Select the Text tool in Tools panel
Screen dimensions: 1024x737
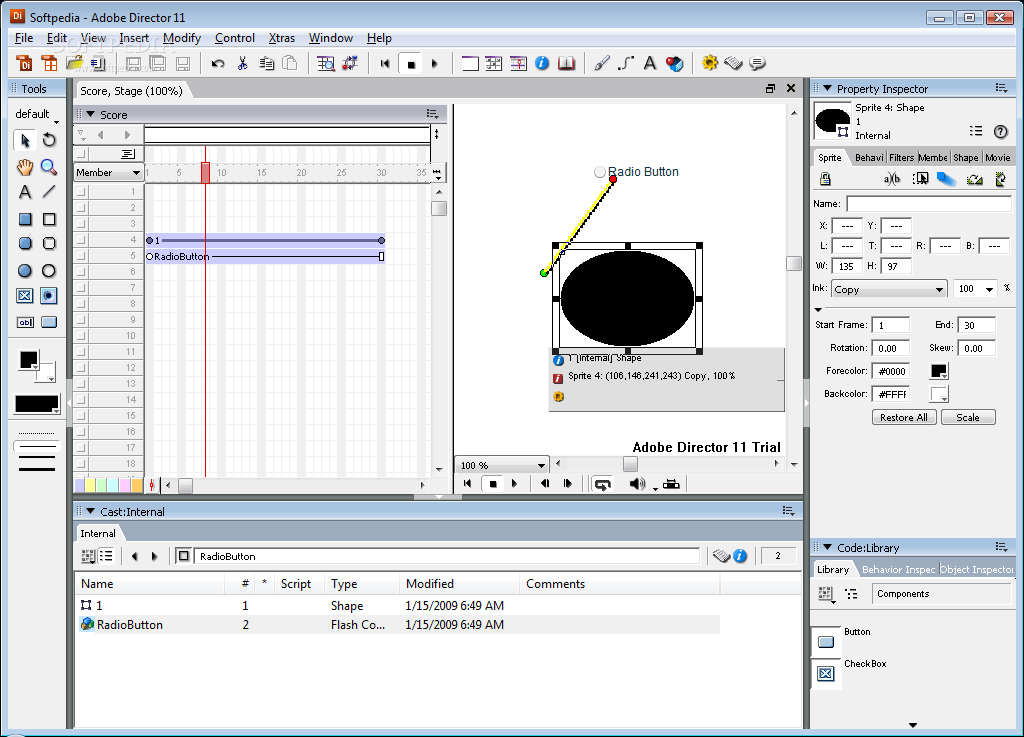click(25, 192)
